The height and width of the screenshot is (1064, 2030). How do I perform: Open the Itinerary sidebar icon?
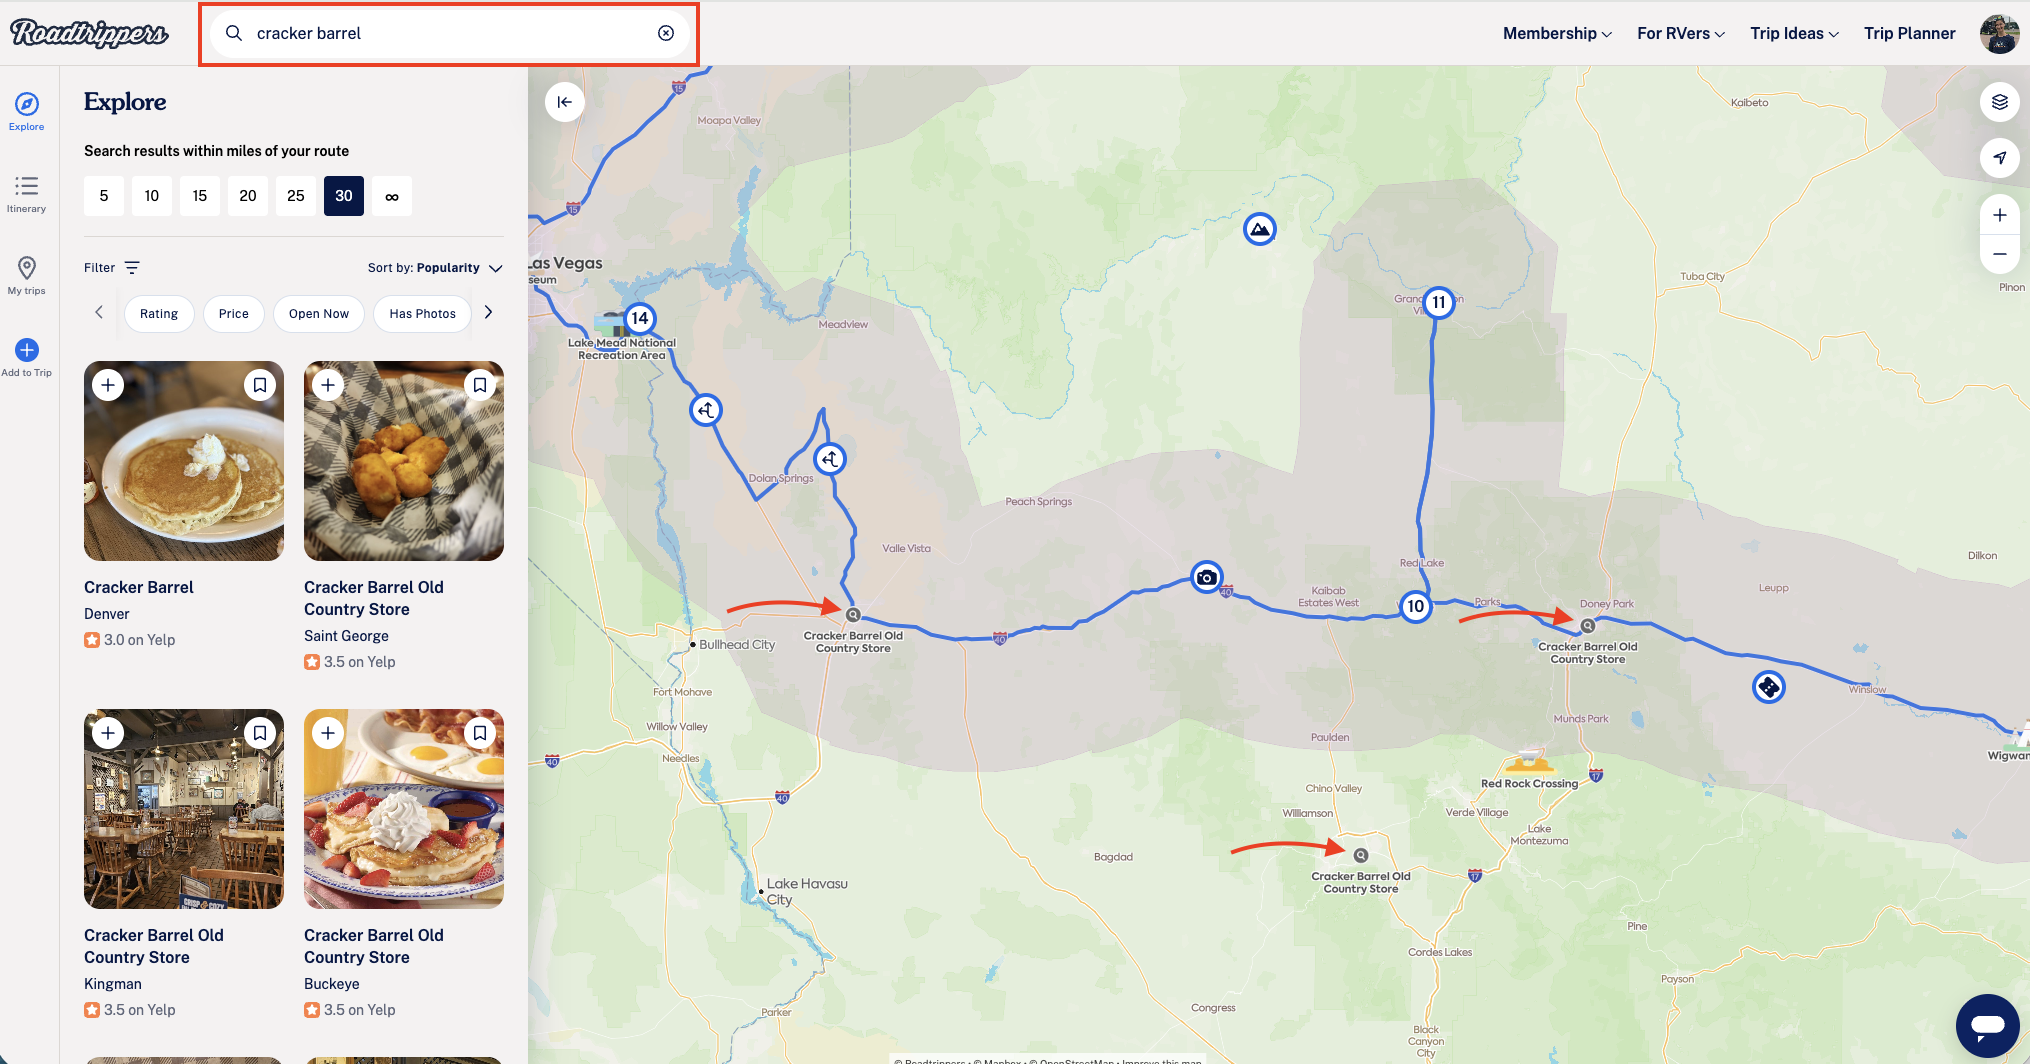(27, 194)
